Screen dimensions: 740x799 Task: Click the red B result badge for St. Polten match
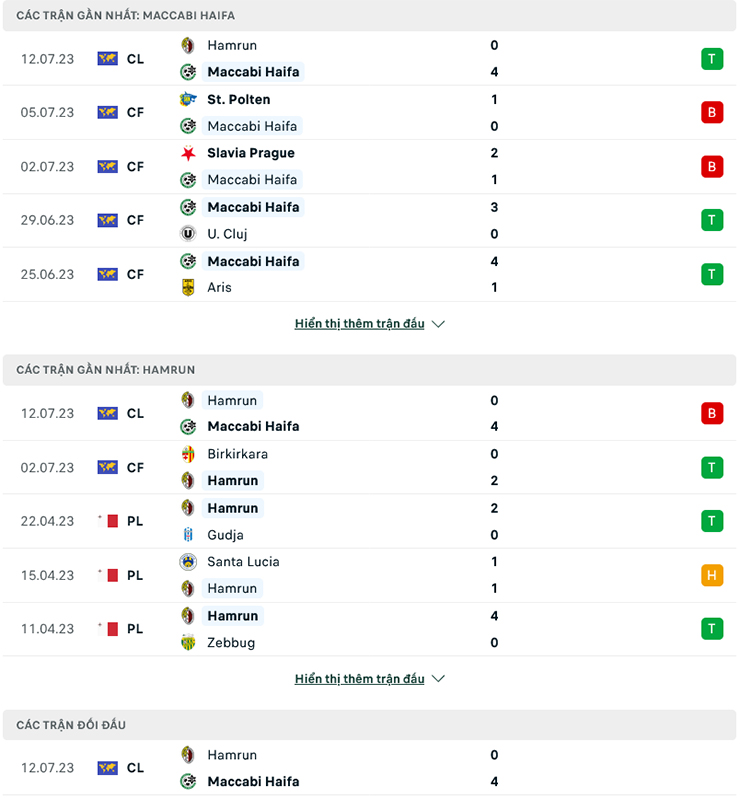pyautogui.click(x=712, y=113)
